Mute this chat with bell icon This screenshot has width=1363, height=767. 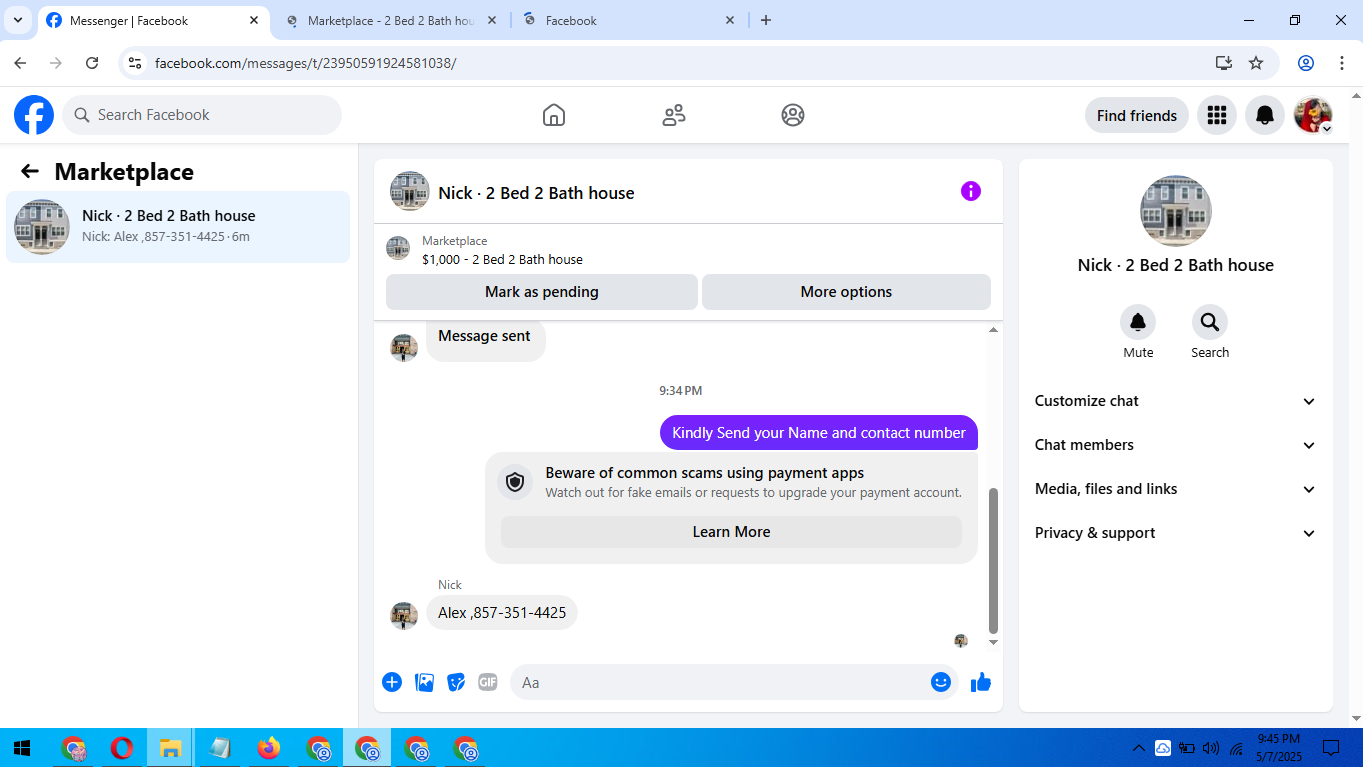[1138, 322]
